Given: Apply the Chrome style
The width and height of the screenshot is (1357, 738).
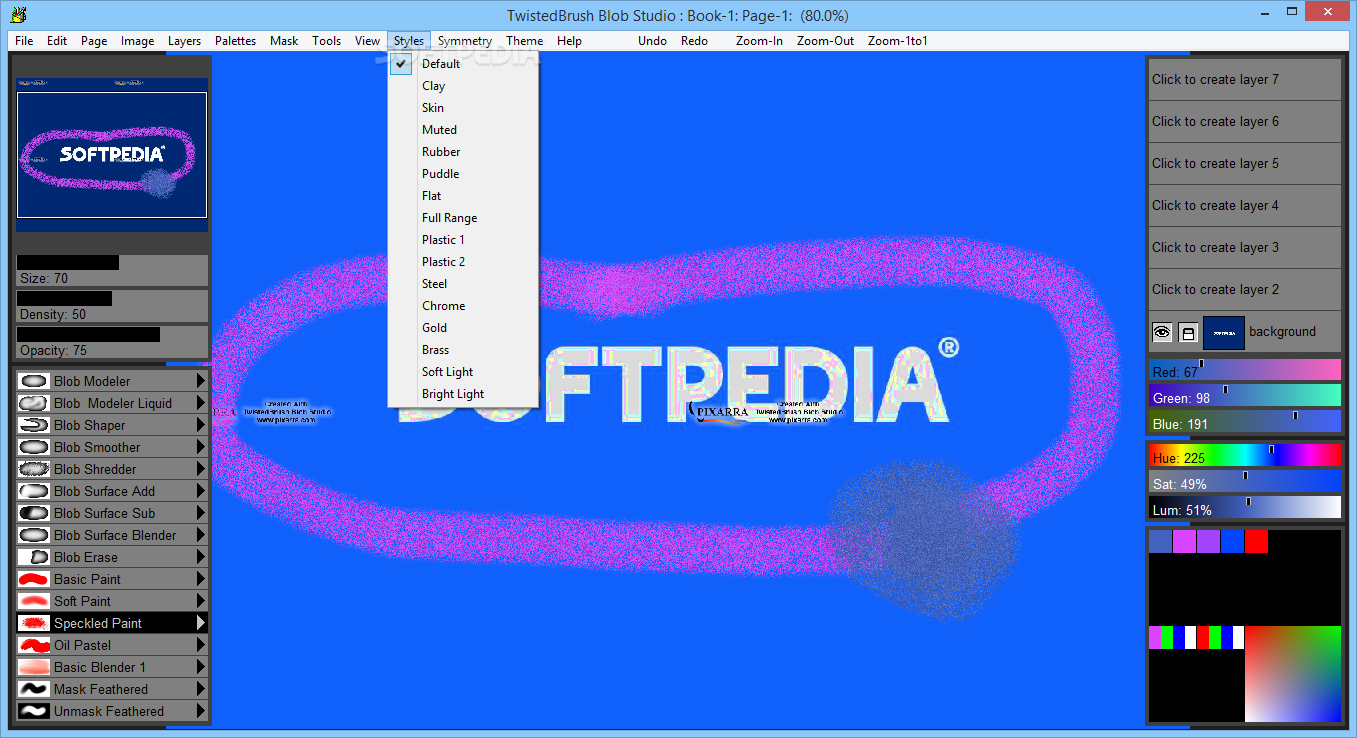Looking at the screenshot, I should coord(464,306).
